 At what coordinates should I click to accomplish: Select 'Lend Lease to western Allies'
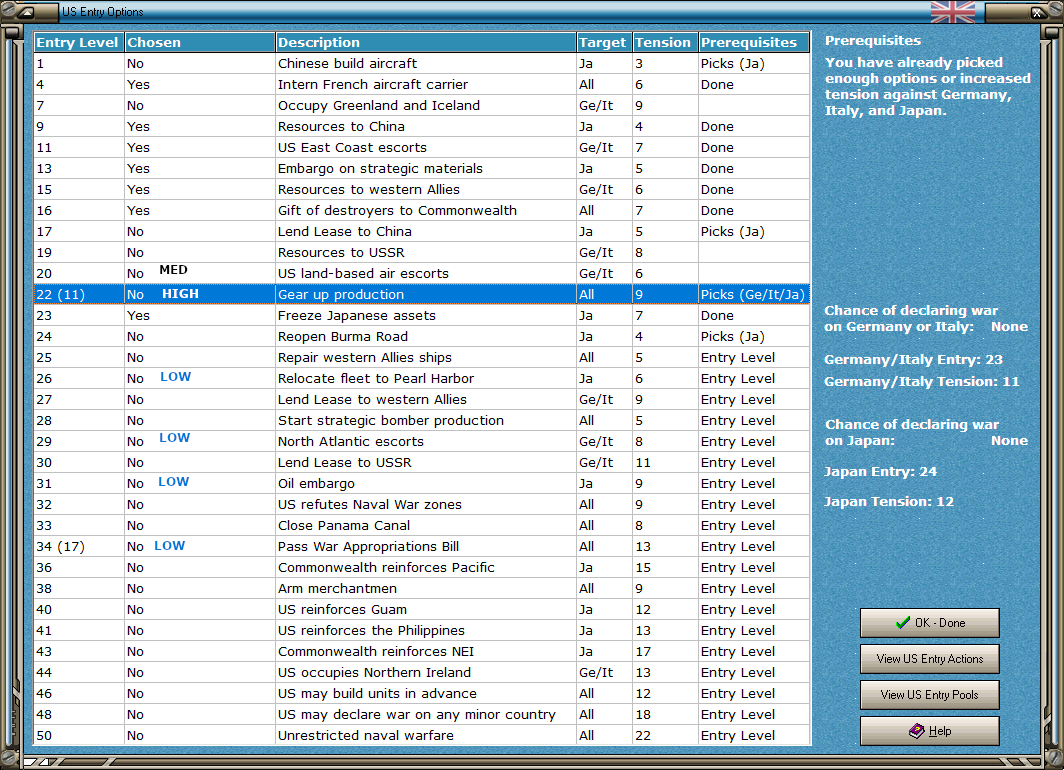pyautogui.click(x=422, y=400)
